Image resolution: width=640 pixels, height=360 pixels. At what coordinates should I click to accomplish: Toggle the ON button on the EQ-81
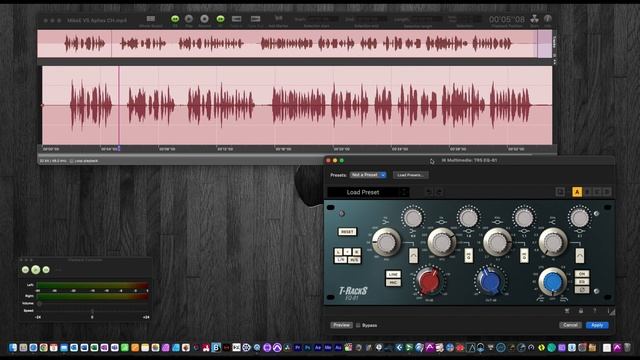(582, 274)
